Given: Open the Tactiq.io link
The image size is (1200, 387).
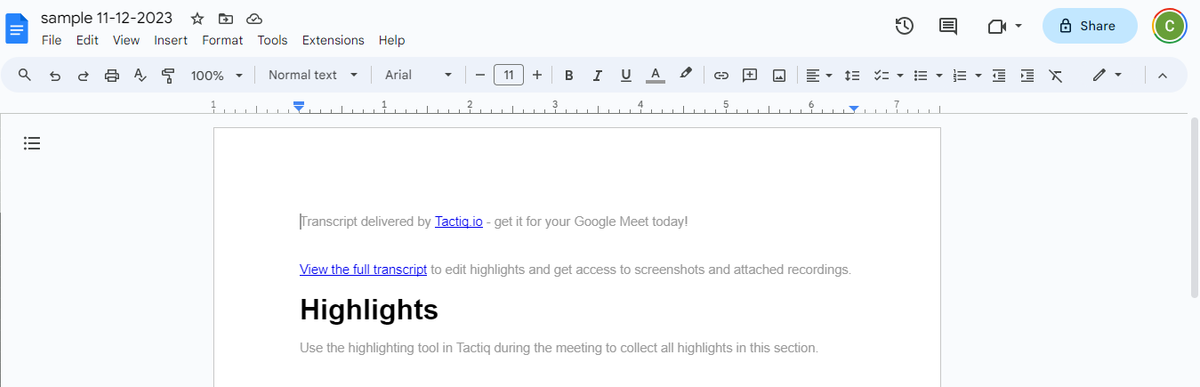Looking at the screenshot, I should 459,221.
